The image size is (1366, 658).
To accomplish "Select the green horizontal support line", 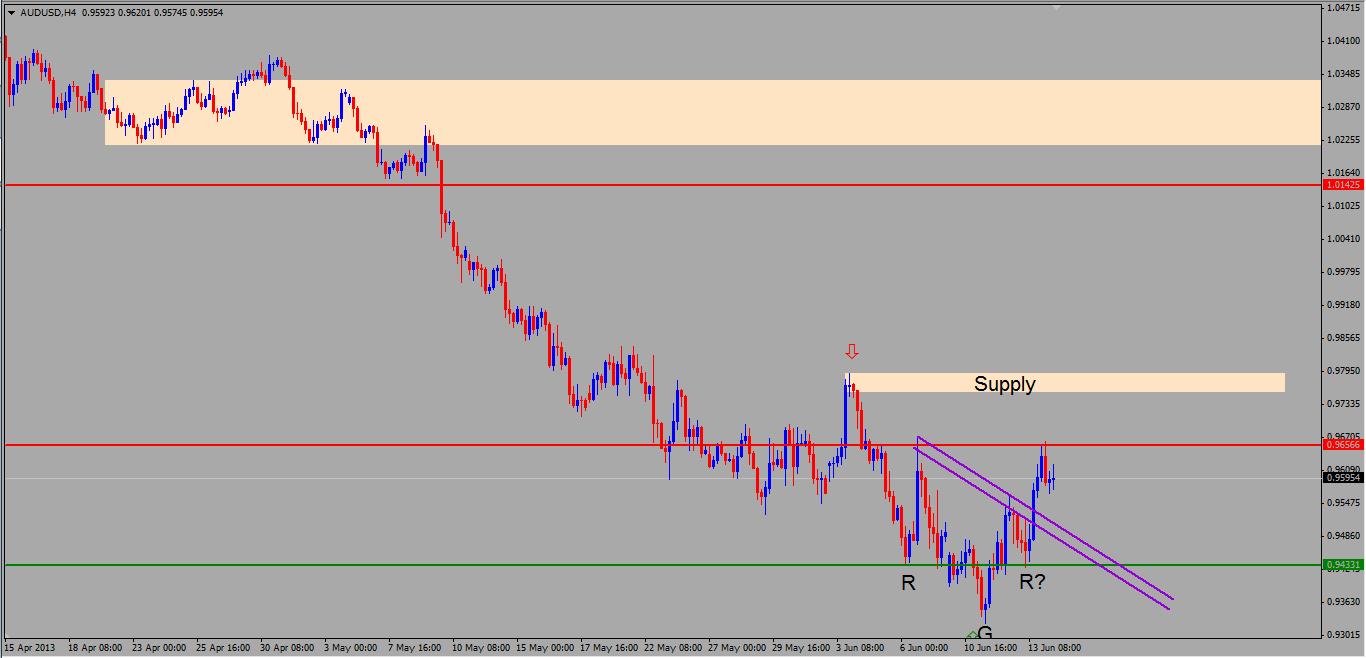I will point(661,565).
